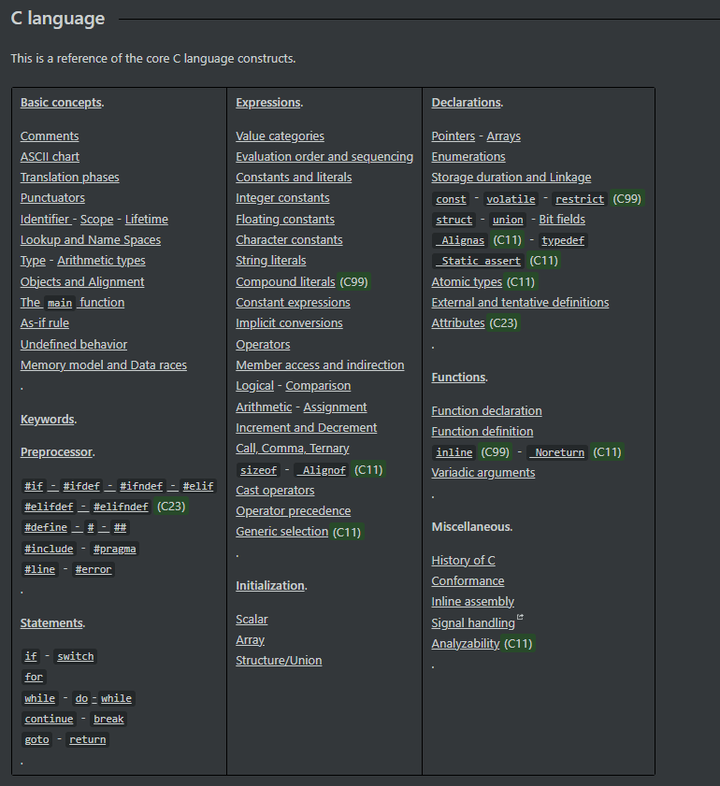The image size is (720, 786).
Task: Open the Basic concepts heading link
Action: pos(61,102)
